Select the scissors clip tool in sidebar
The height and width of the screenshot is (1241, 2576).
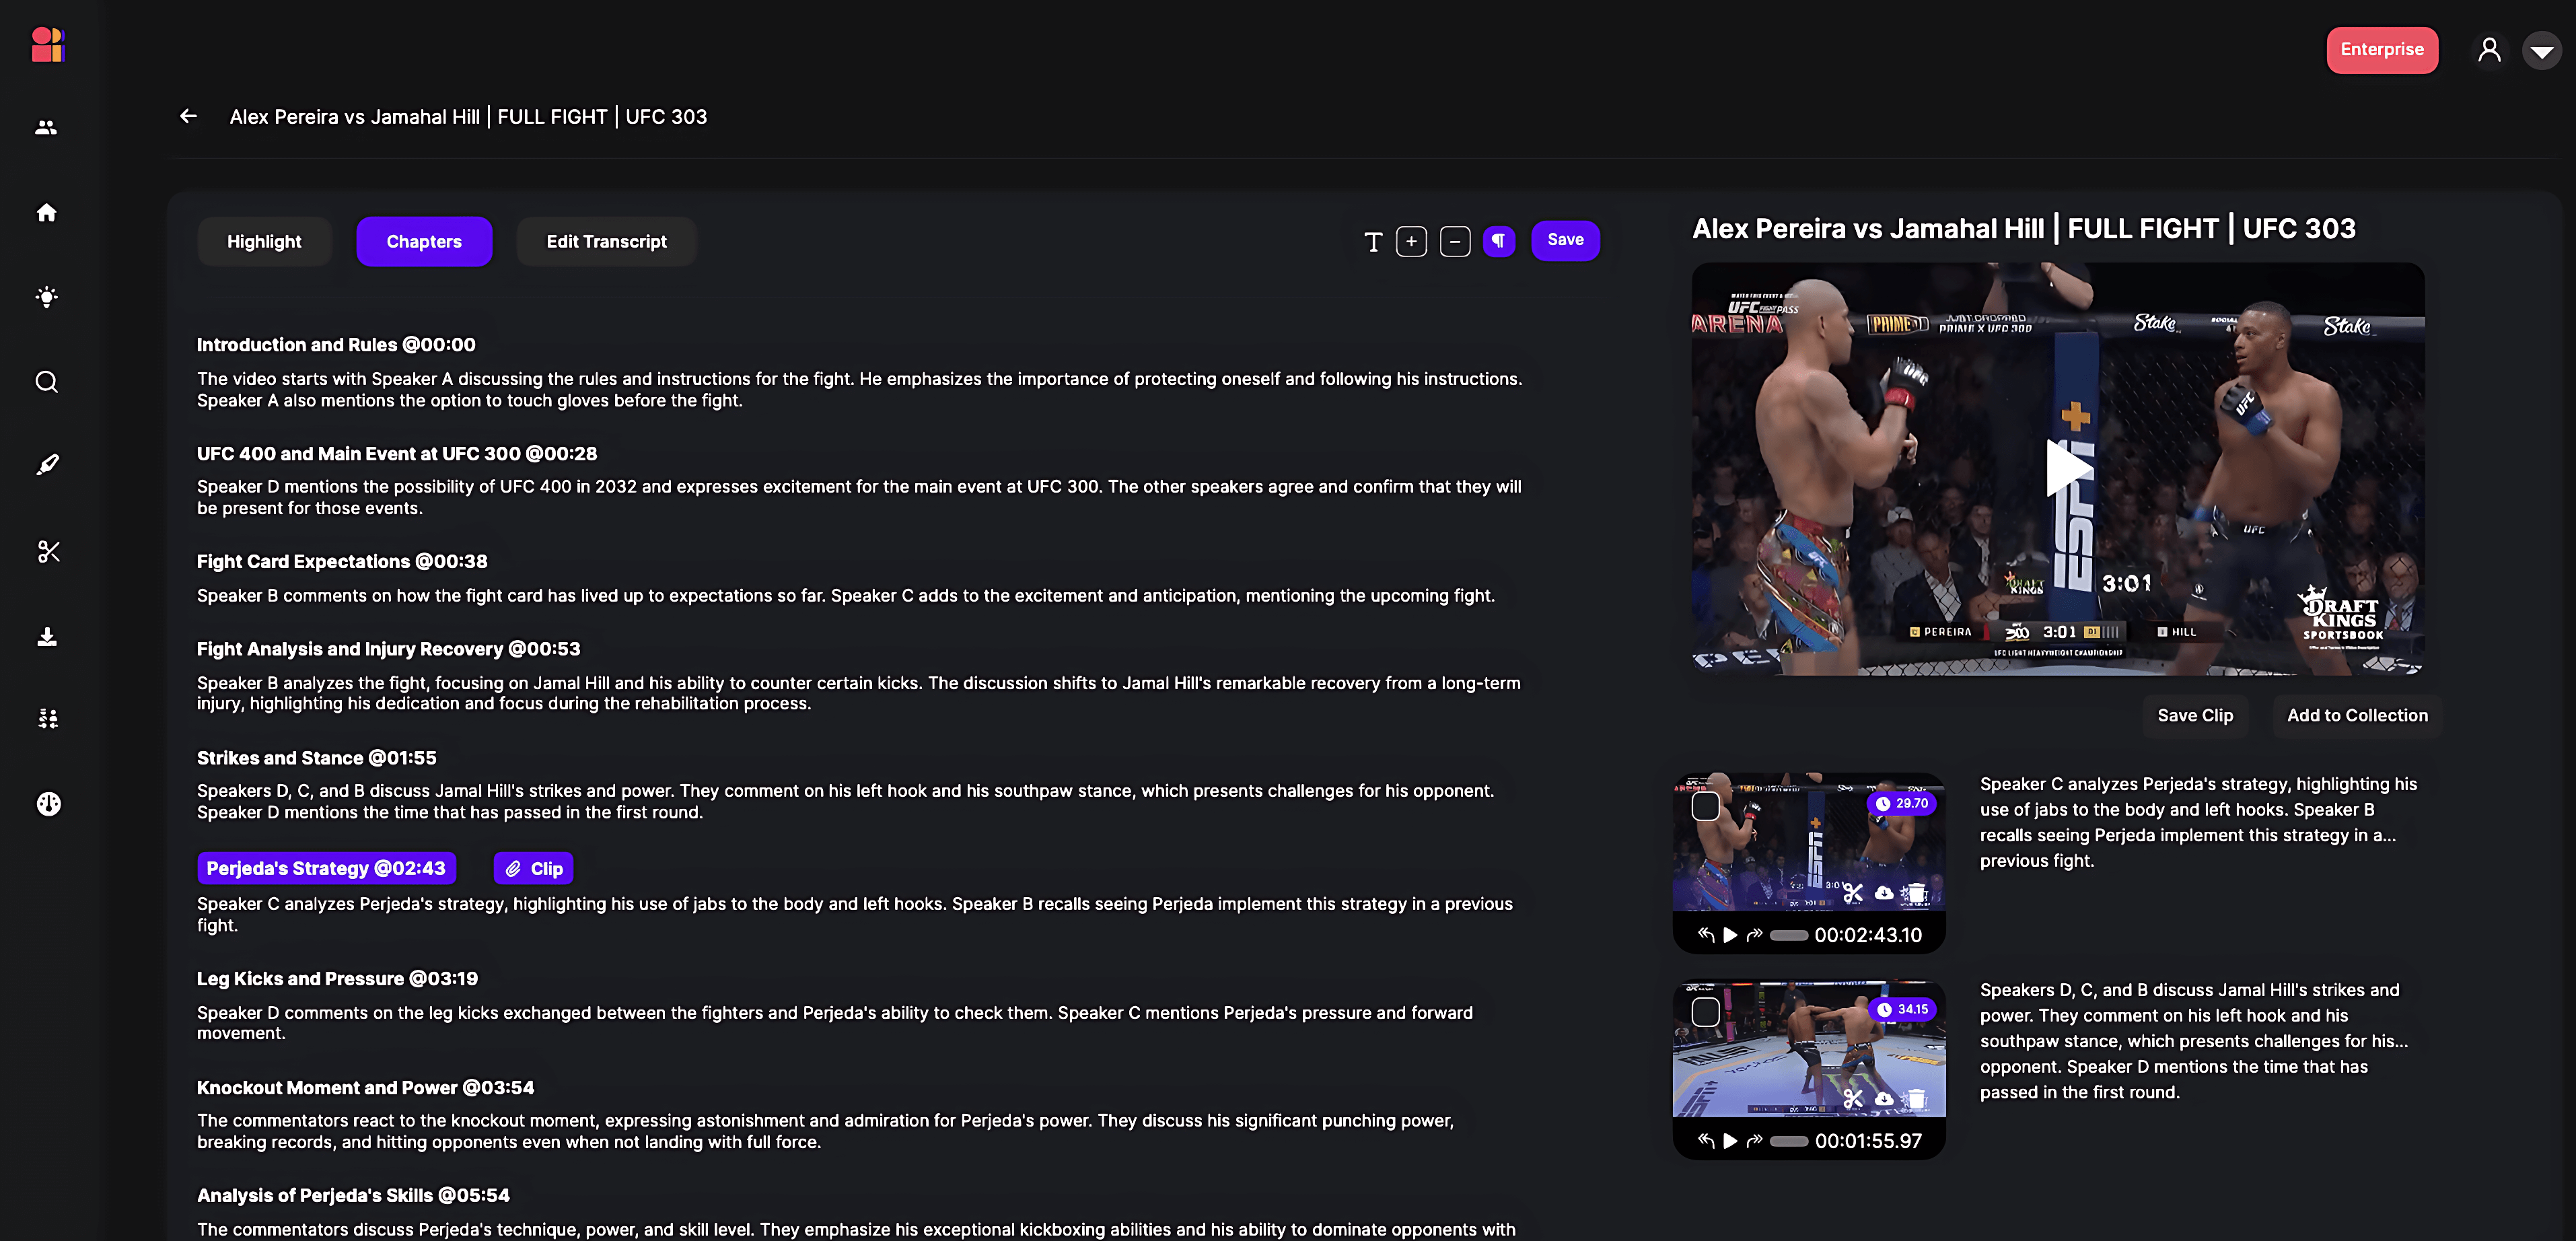coord(48,551)
